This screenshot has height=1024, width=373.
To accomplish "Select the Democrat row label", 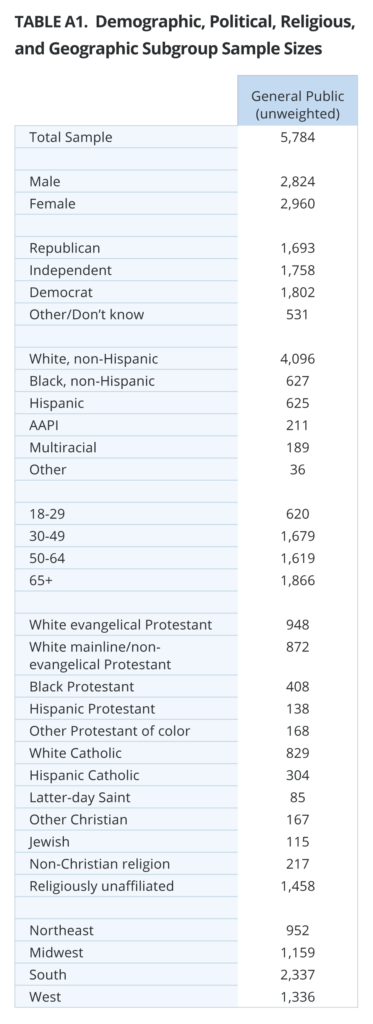I will click(x=61, y=293).
